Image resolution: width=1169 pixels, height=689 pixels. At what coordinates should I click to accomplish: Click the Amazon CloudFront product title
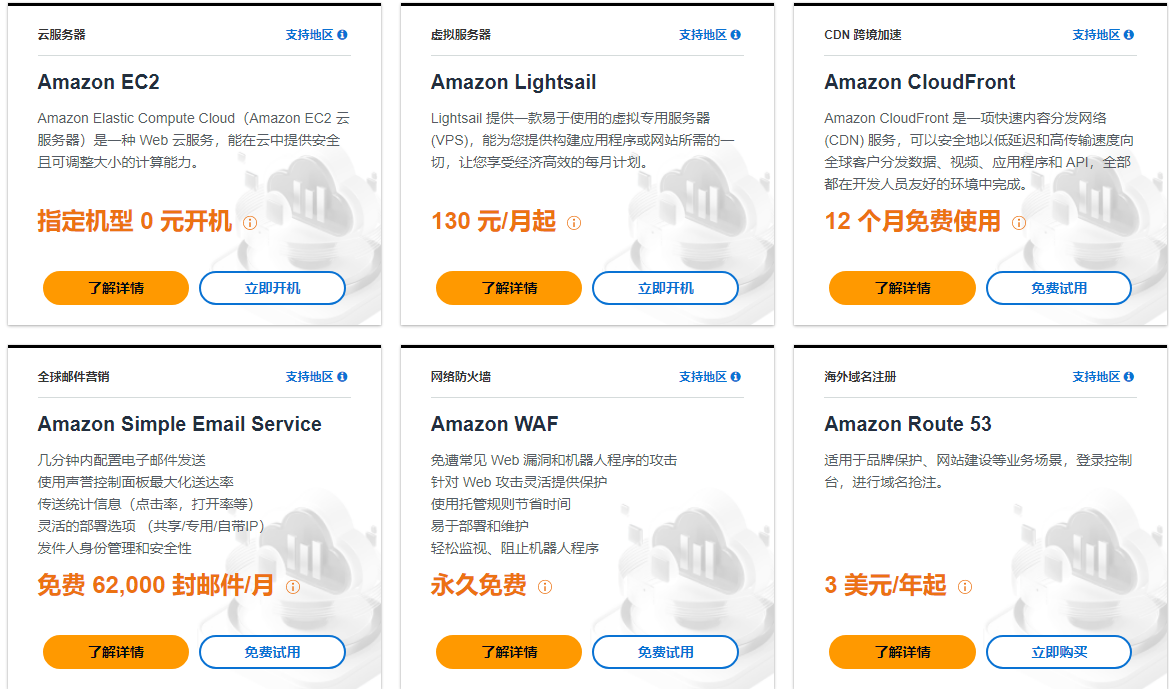919,82
